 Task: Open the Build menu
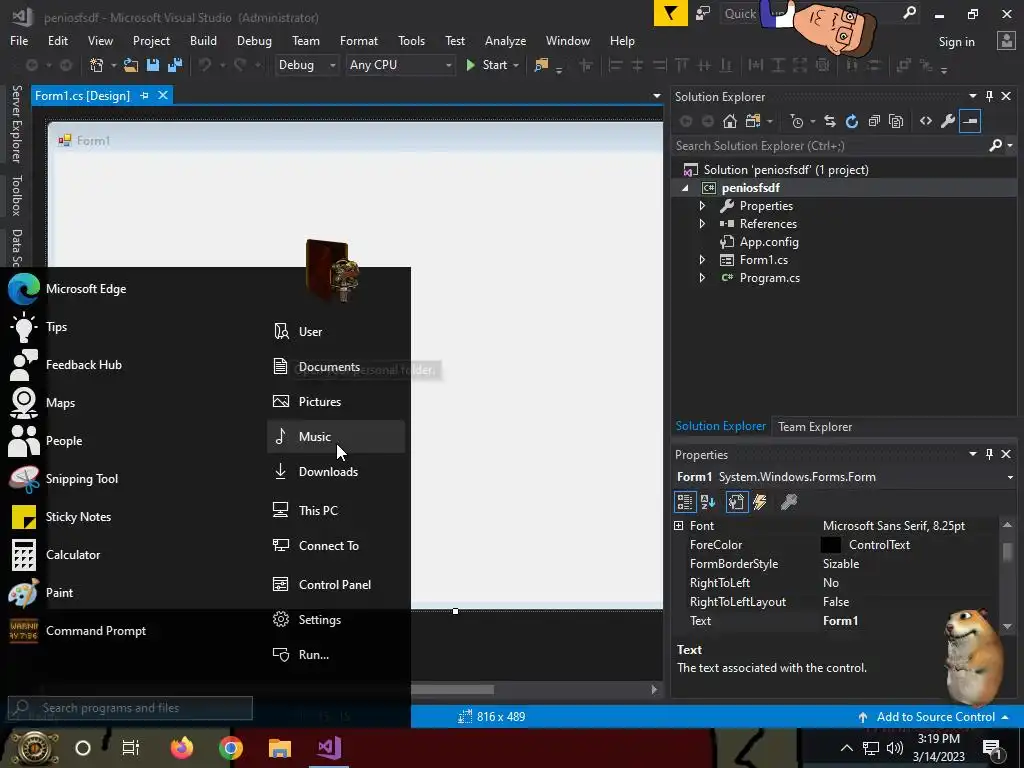(203, 40)
